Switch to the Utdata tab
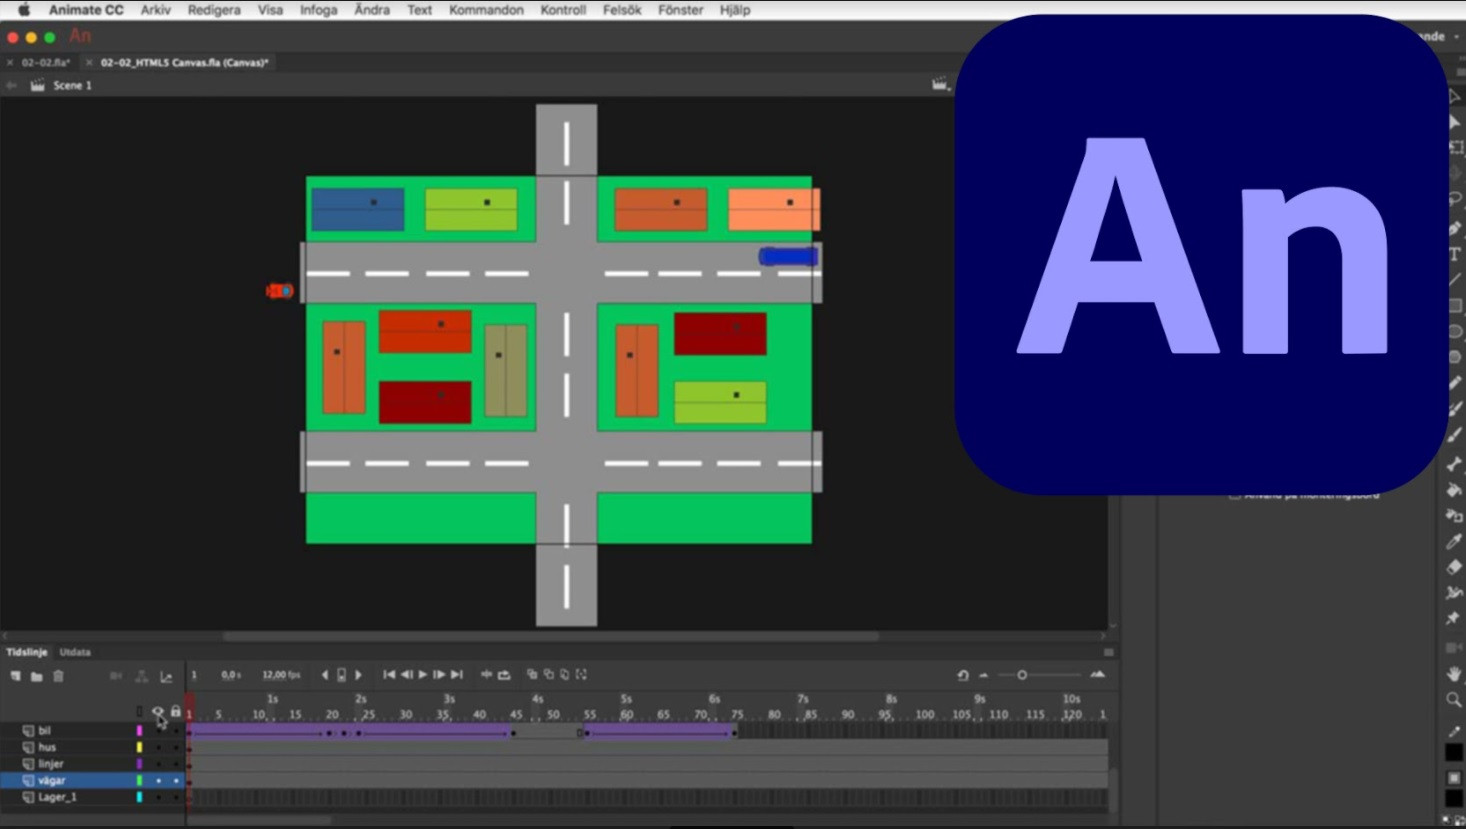The image size is (1466, 829). click(x=75, y=652)
